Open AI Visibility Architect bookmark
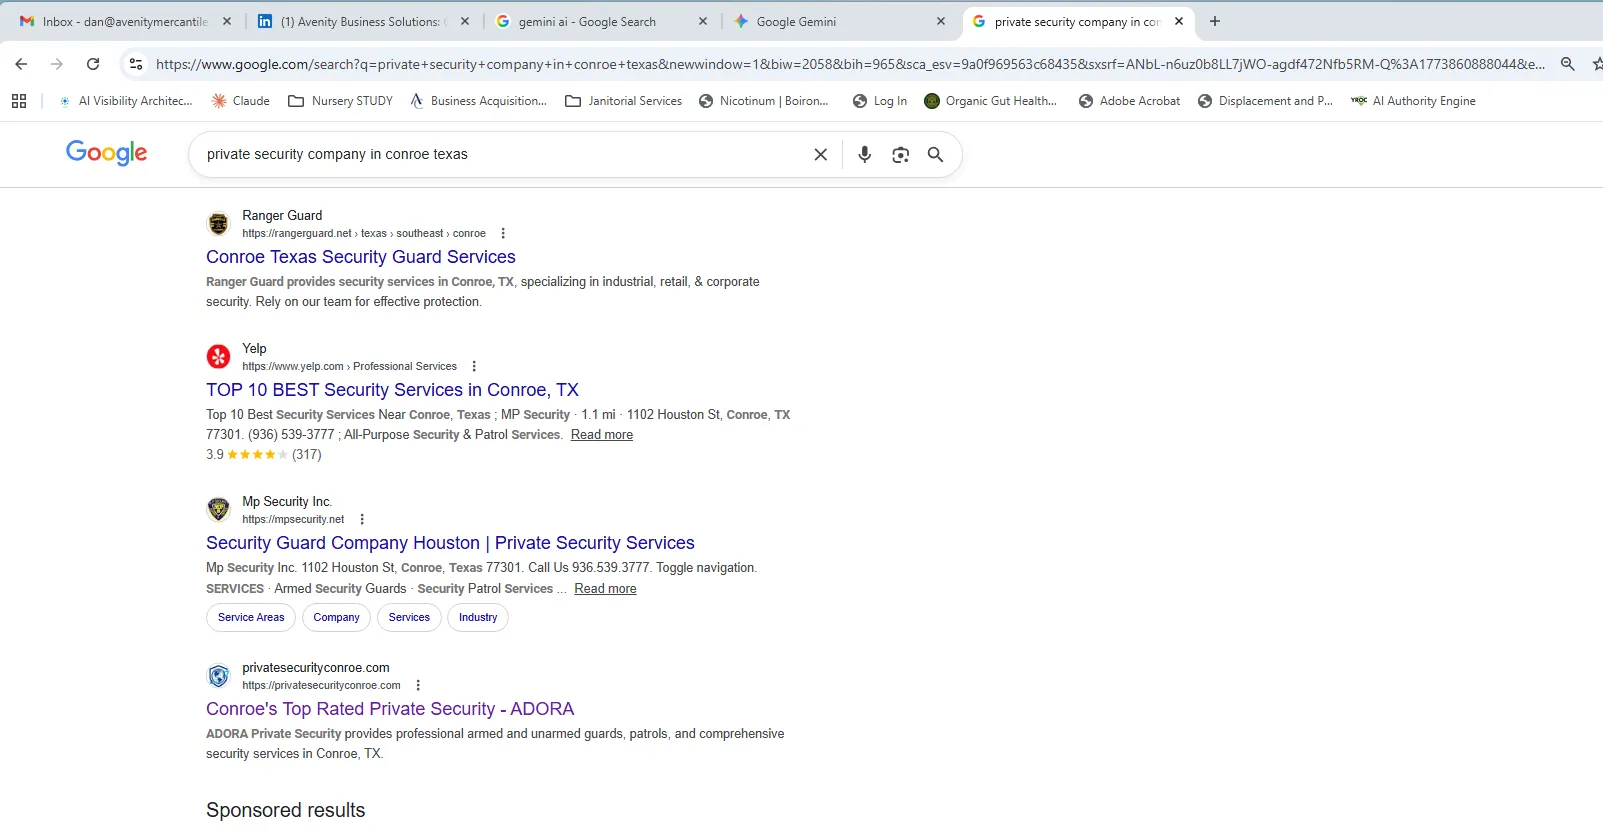 [x=126, y=101]
